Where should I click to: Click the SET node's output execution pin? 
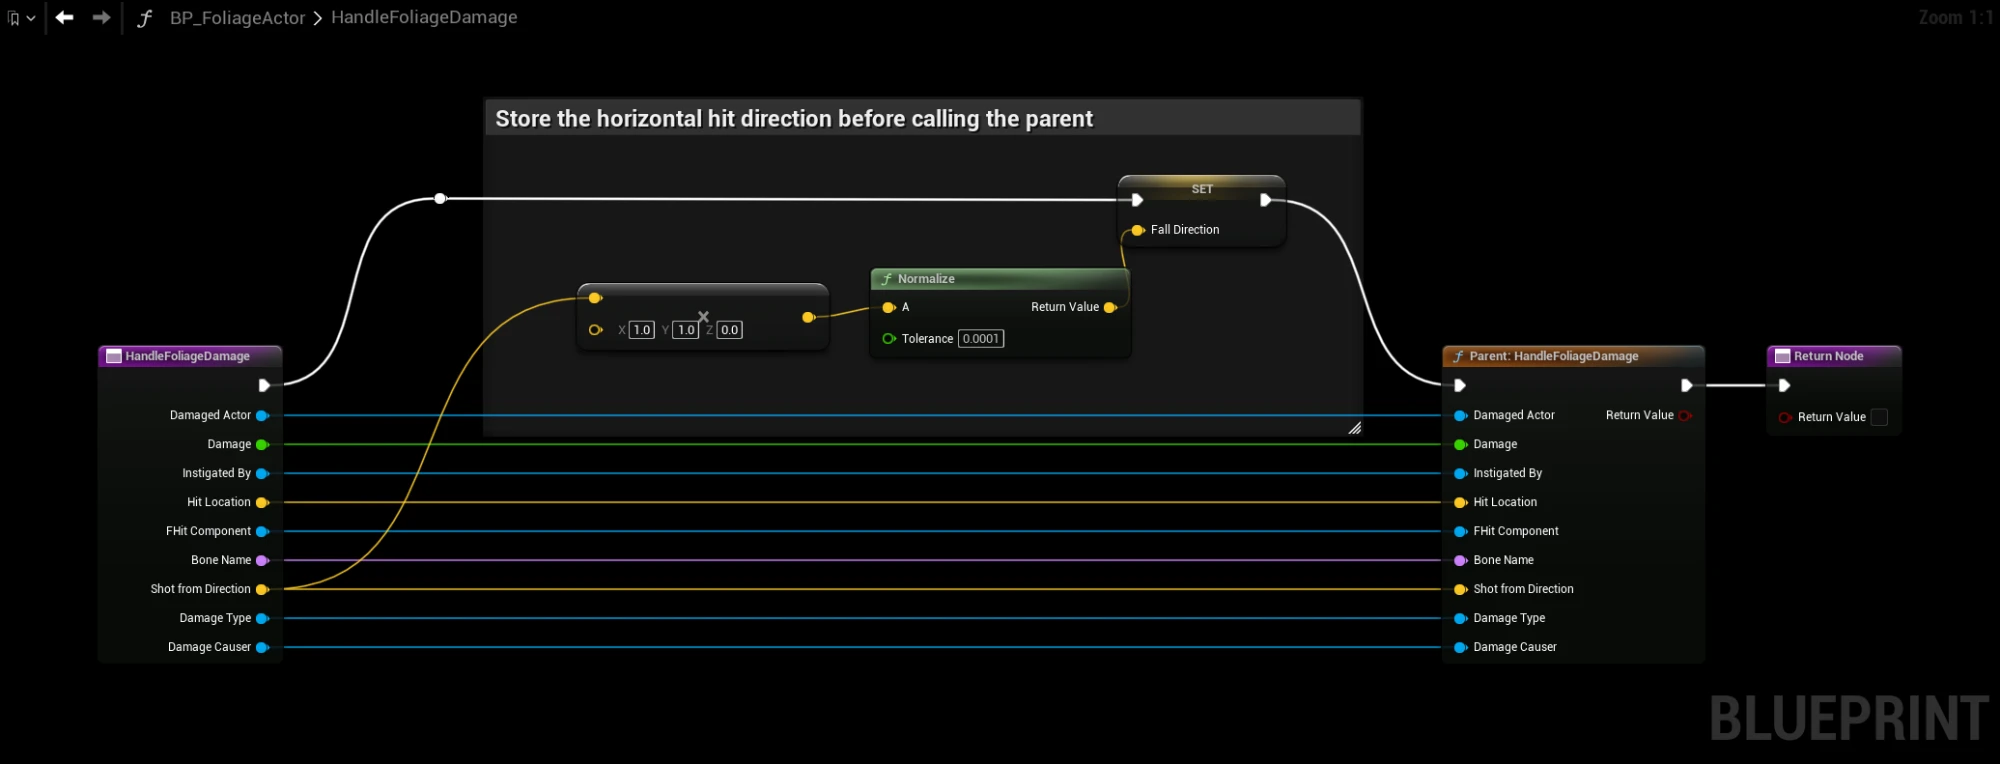[x=1266, y=200]
